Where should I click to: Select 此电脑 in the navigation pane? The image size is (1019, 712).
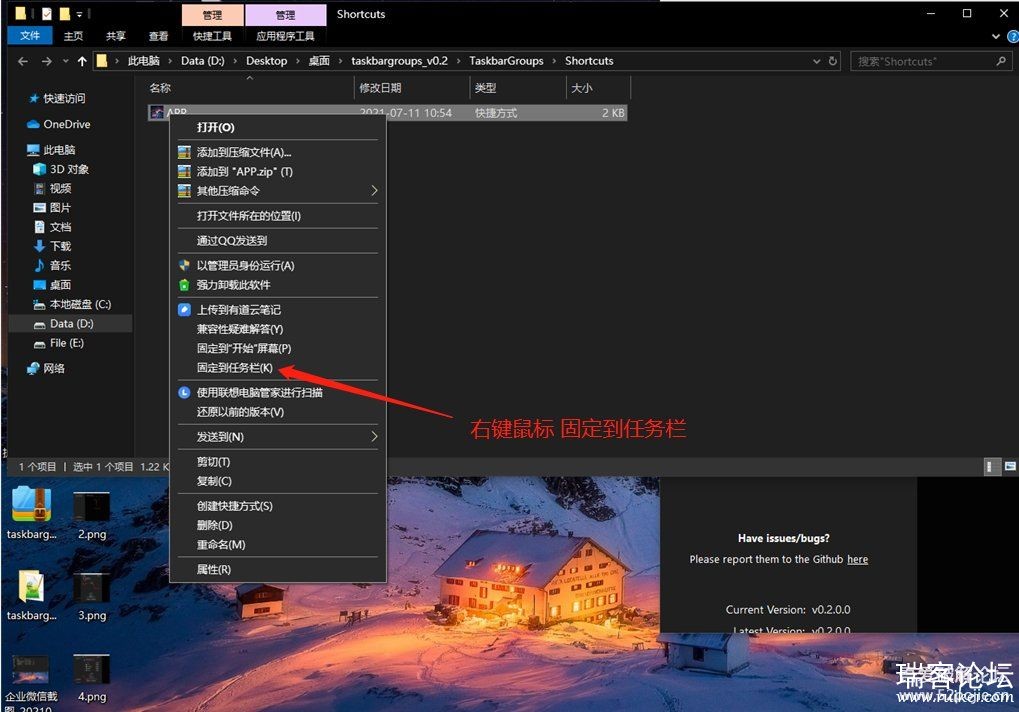51,150
